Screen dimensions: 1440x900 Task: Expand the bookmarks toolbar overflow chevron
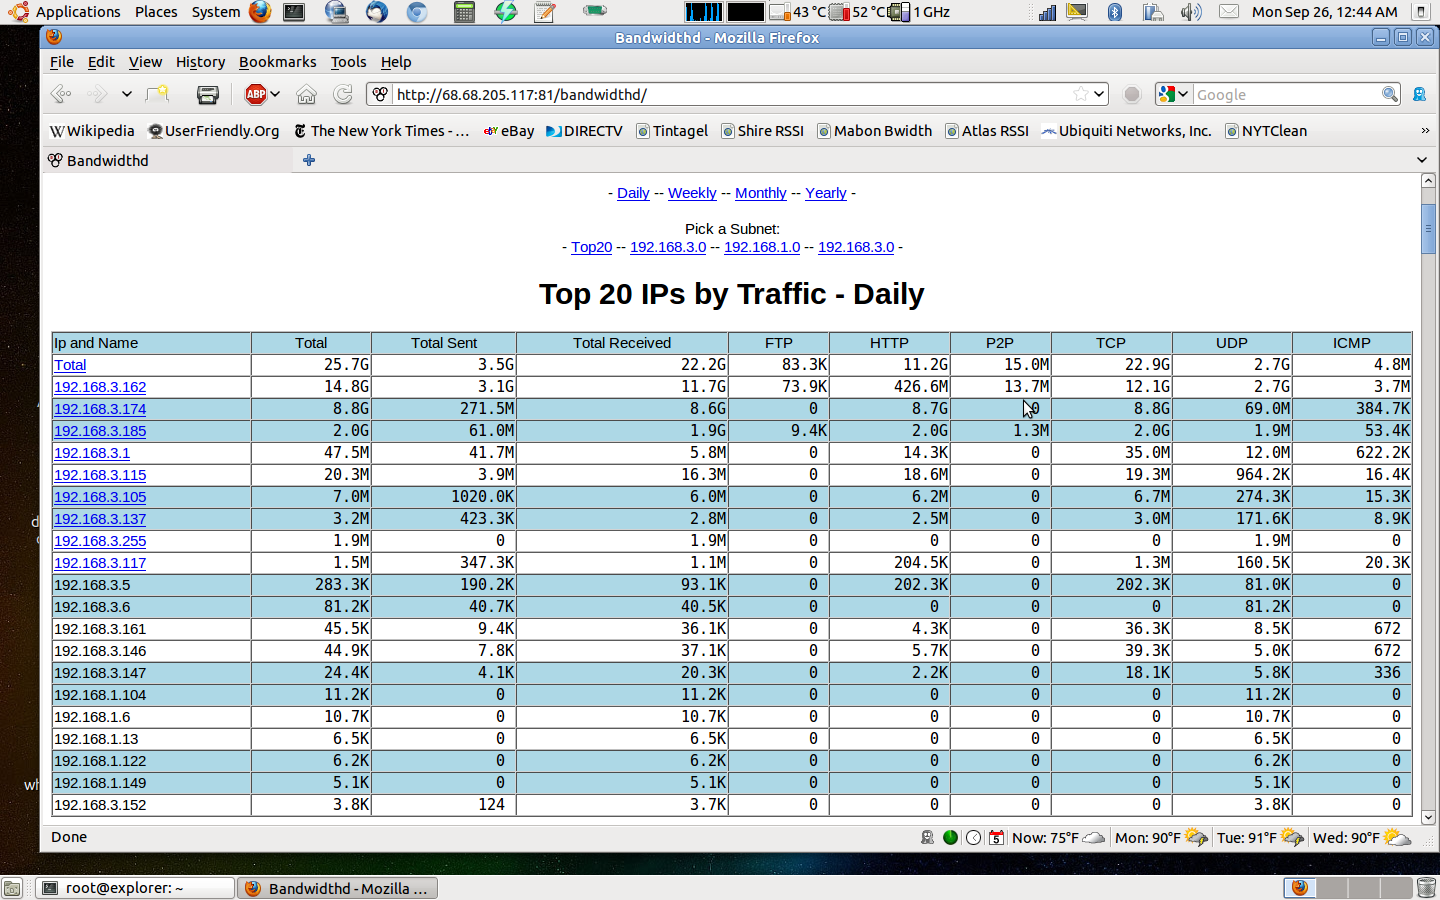[1425, 131]
